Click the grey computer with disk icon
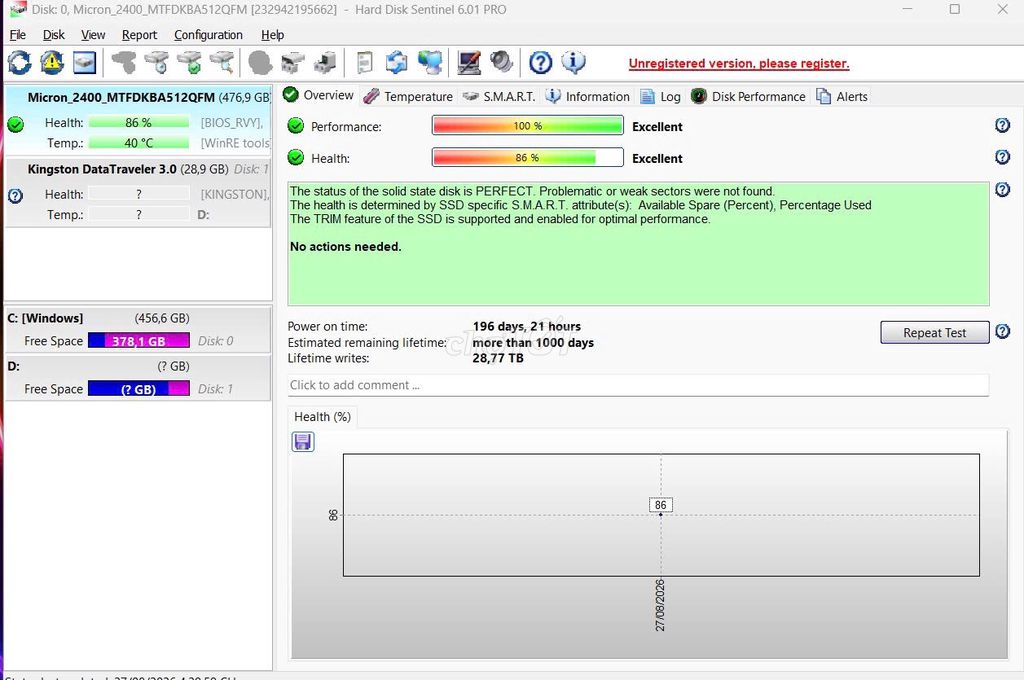The width and height of the screenshot is (1024, 680). point(325,63)
